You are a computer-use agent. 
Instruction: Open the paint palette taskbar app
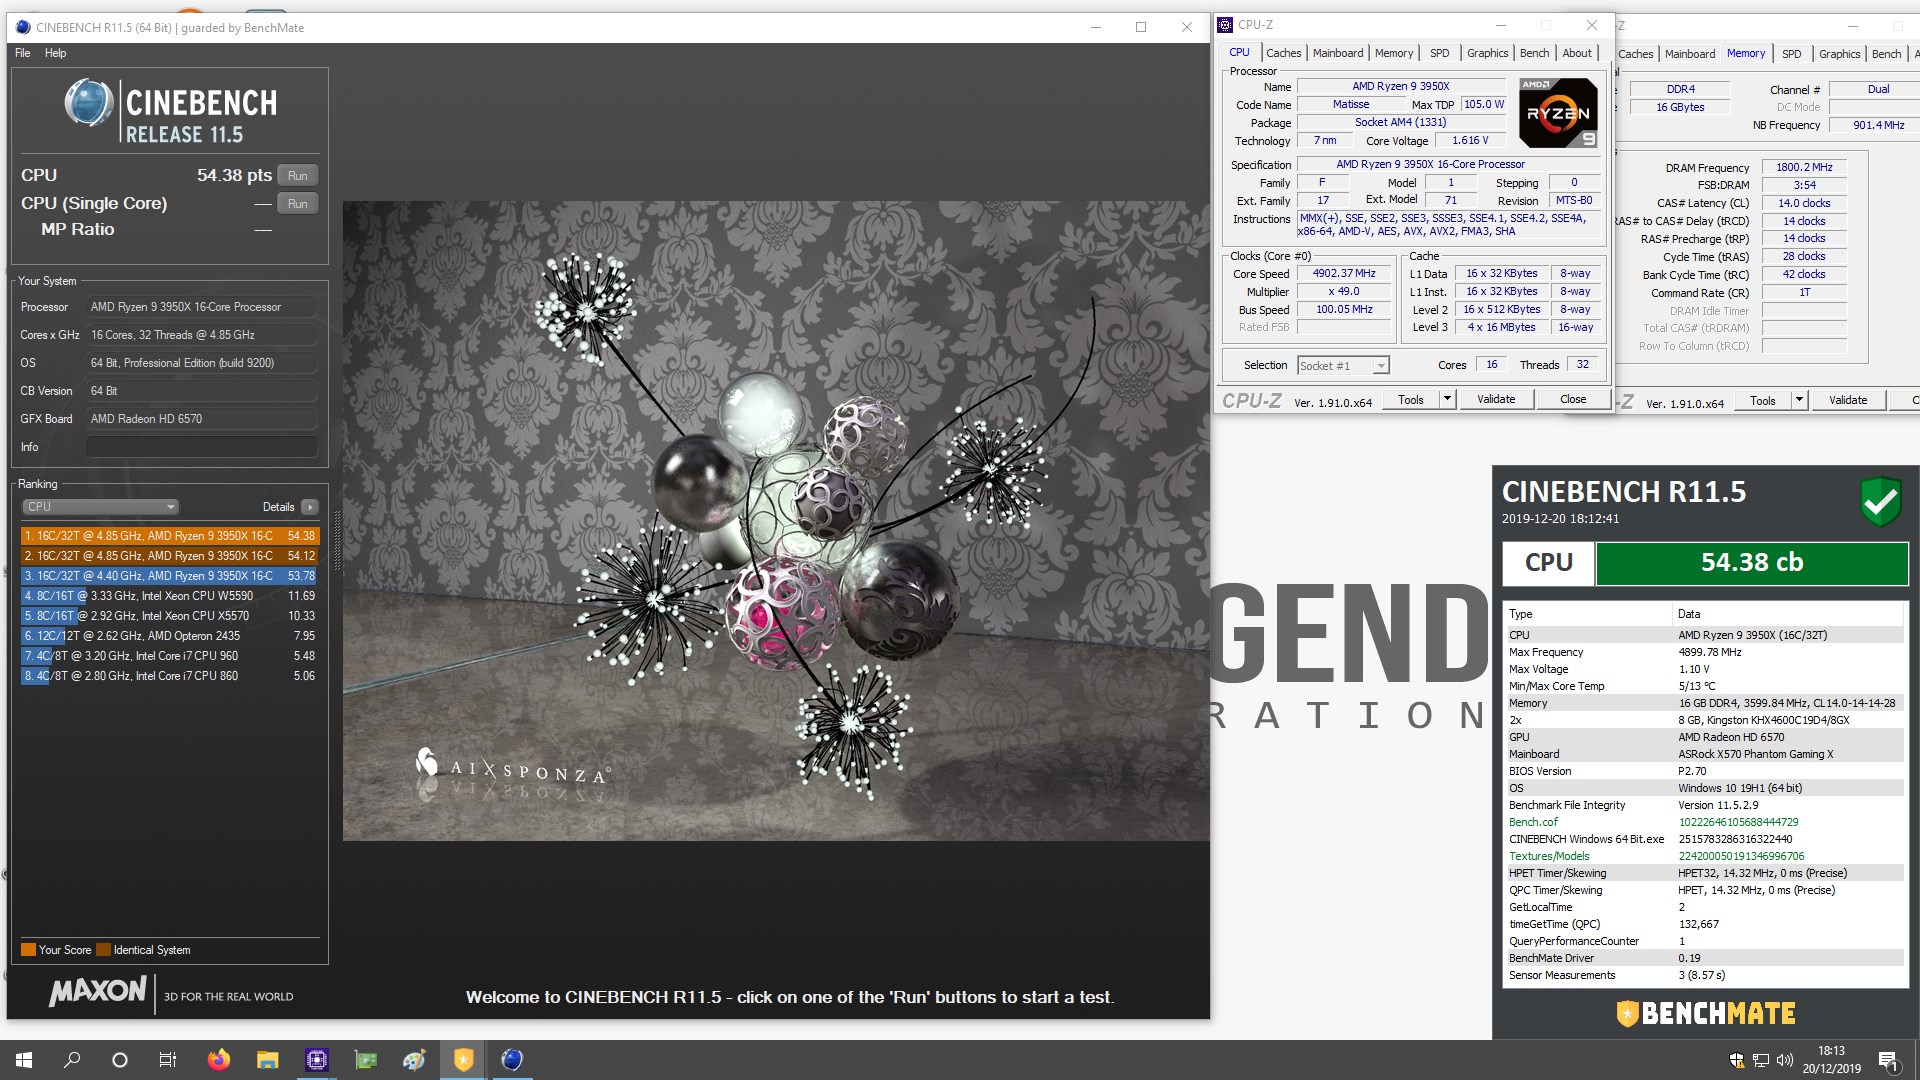[x=414, y=1060]
